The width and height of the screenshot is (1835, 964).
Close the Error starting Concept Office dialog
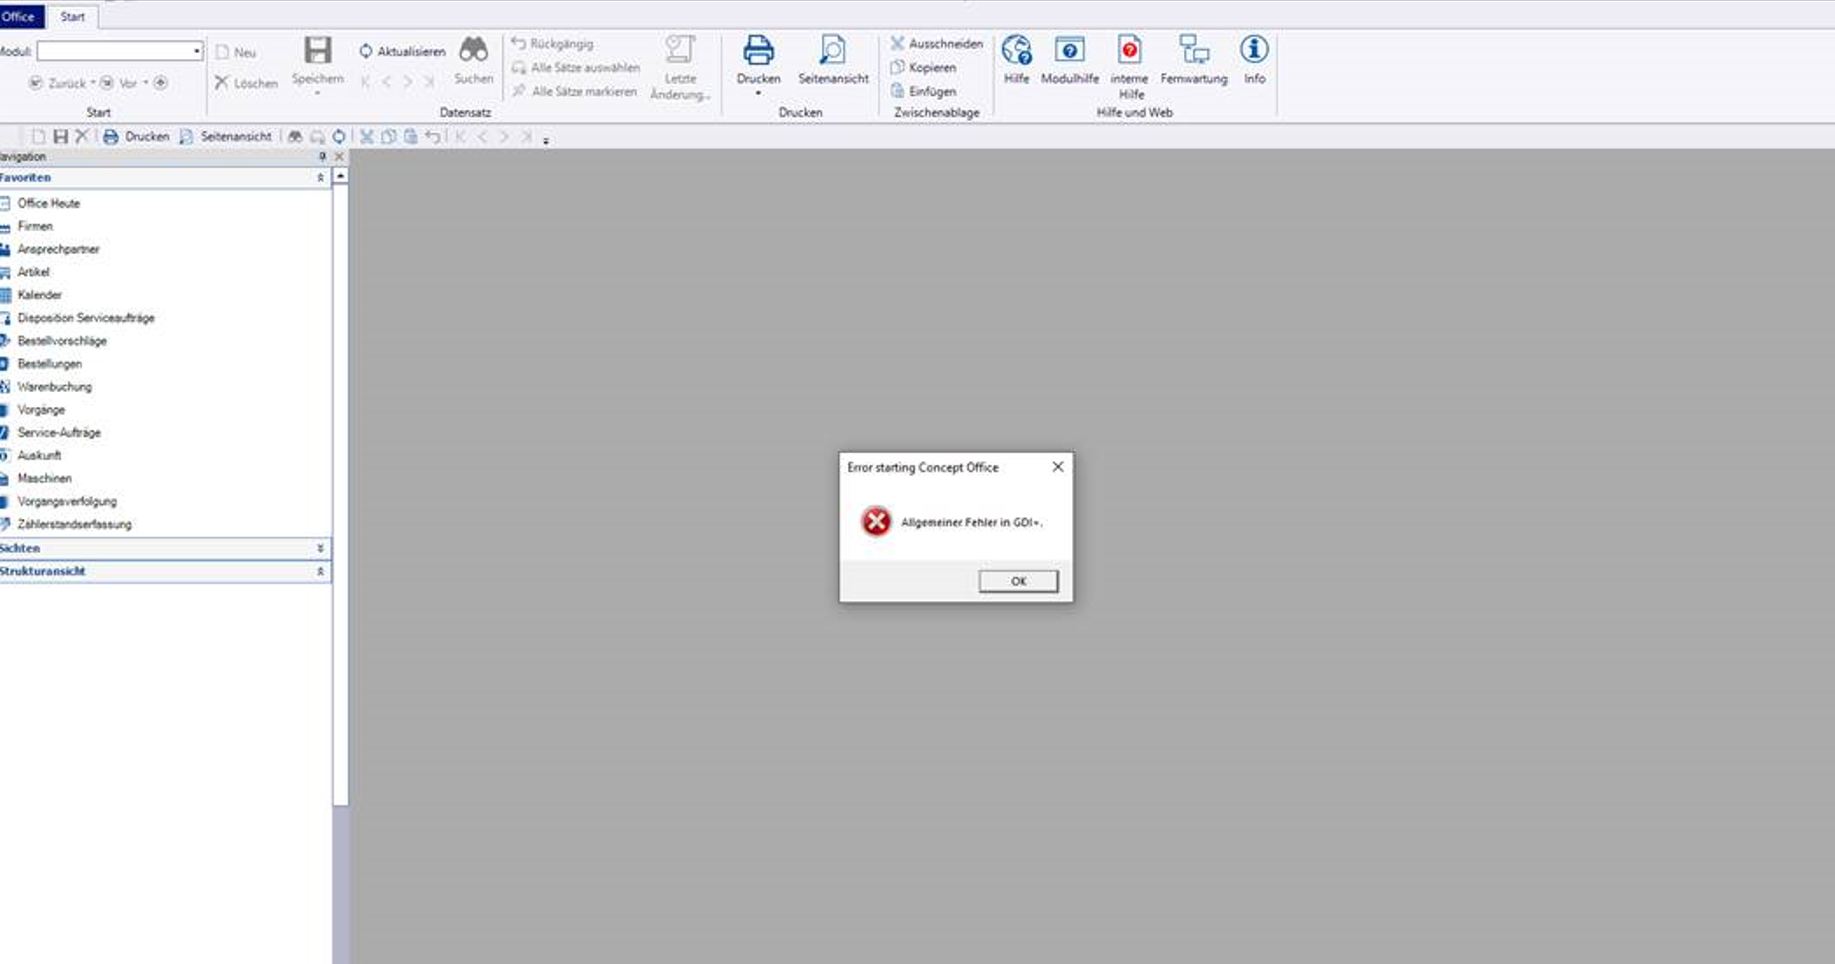point(1058,467)
